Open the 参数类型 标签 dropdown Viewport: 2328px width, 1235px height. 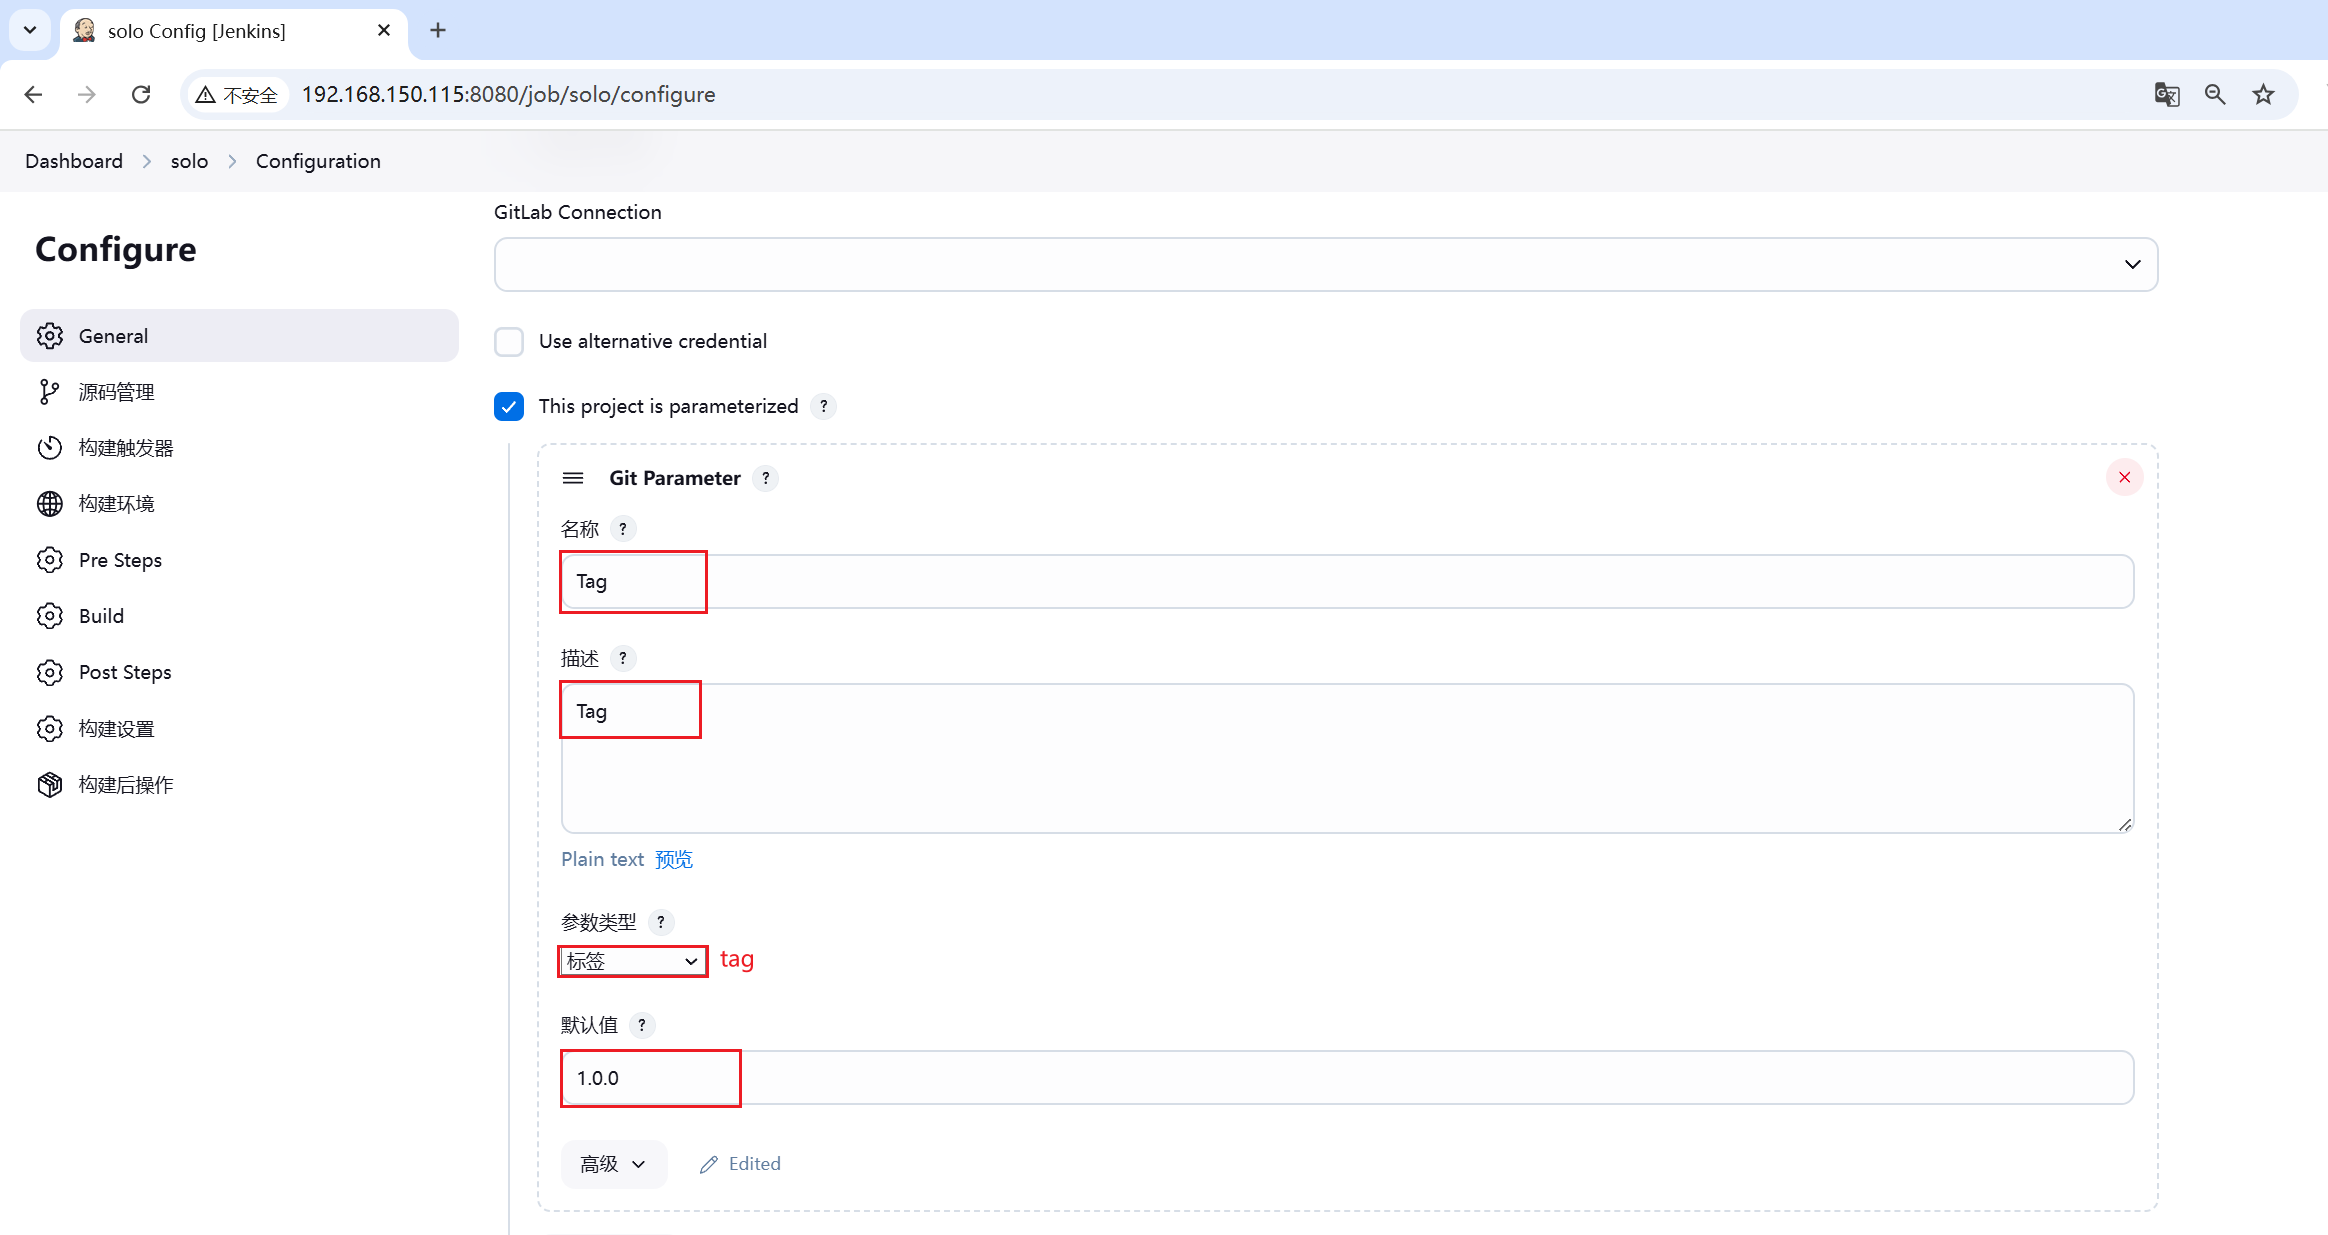click(x=632, y=961)
